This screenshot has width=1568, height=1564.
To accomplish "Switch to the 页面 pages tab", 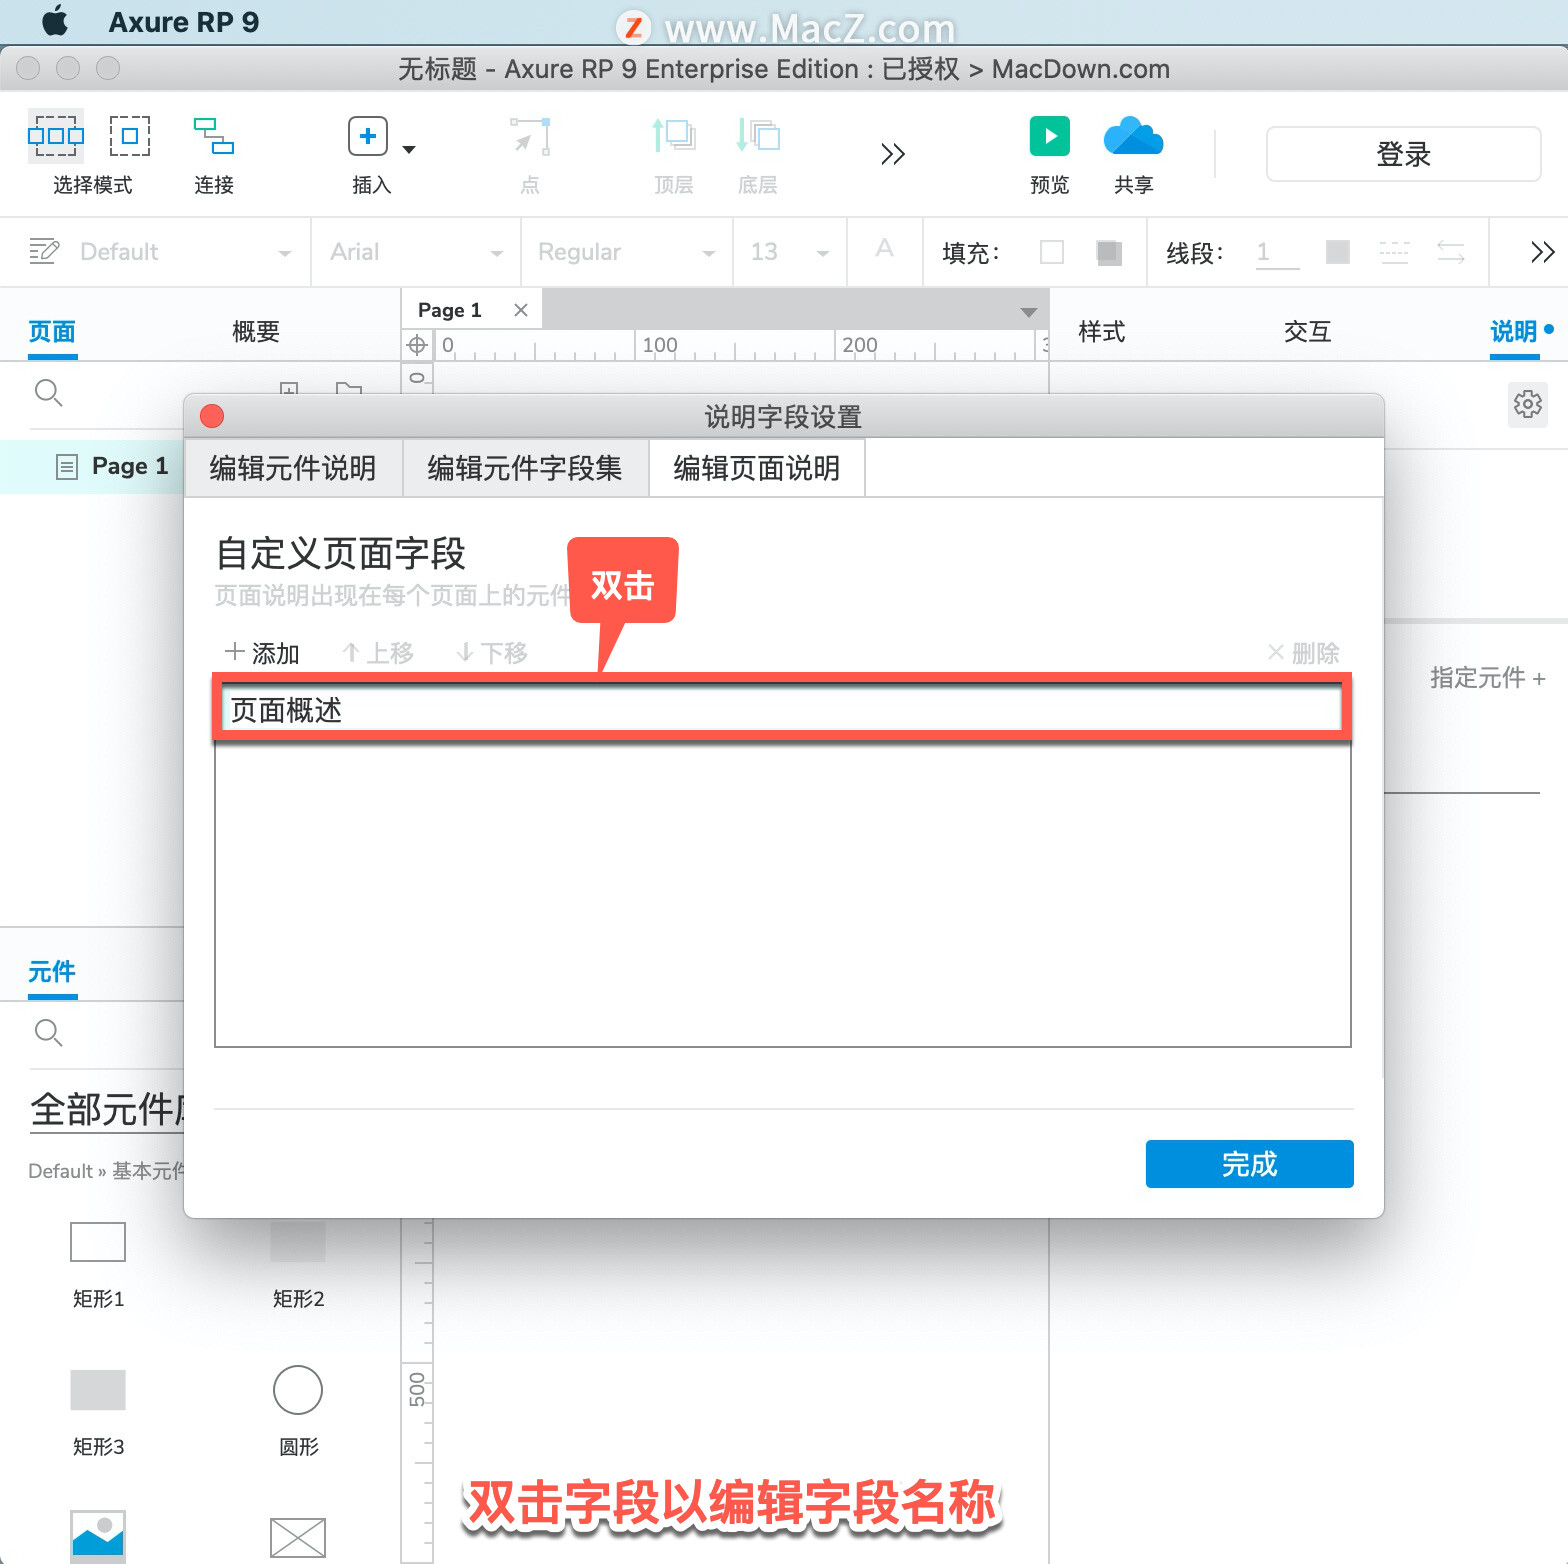I will pos(52,332).
